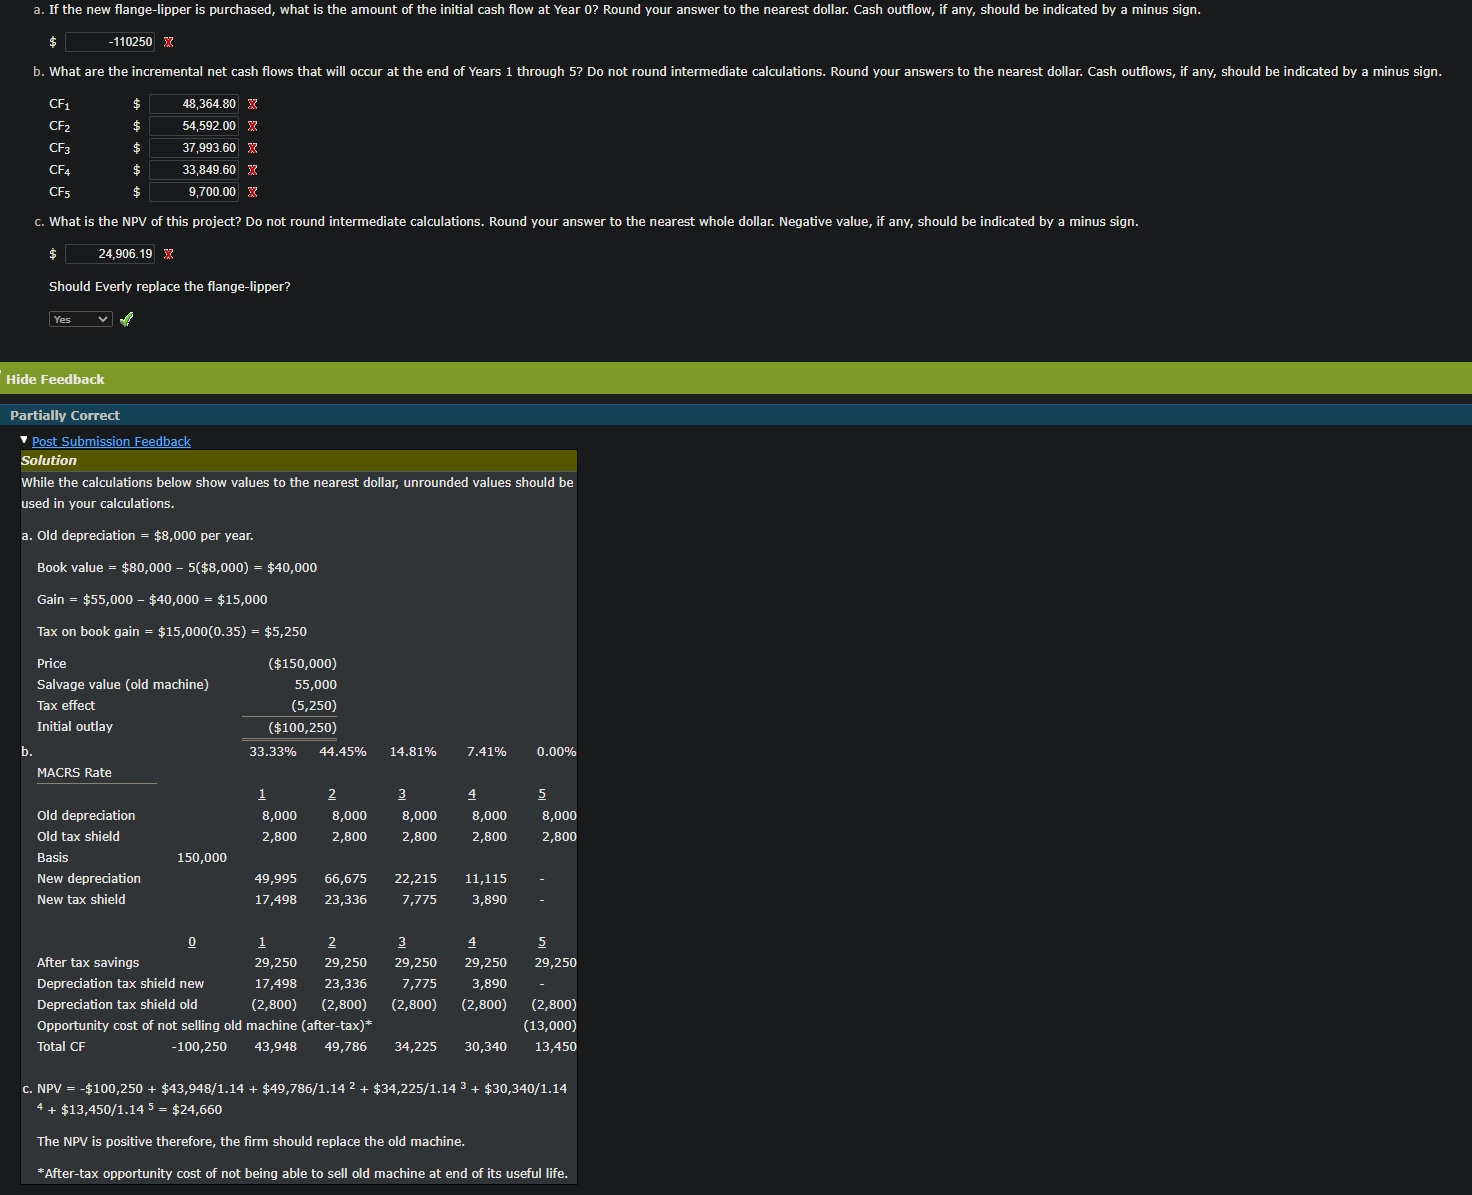The width and height of the screenshot is (1472, 1195).
Task: Focus the CF4 input showing 33,849.60
Action: point(194,170)
